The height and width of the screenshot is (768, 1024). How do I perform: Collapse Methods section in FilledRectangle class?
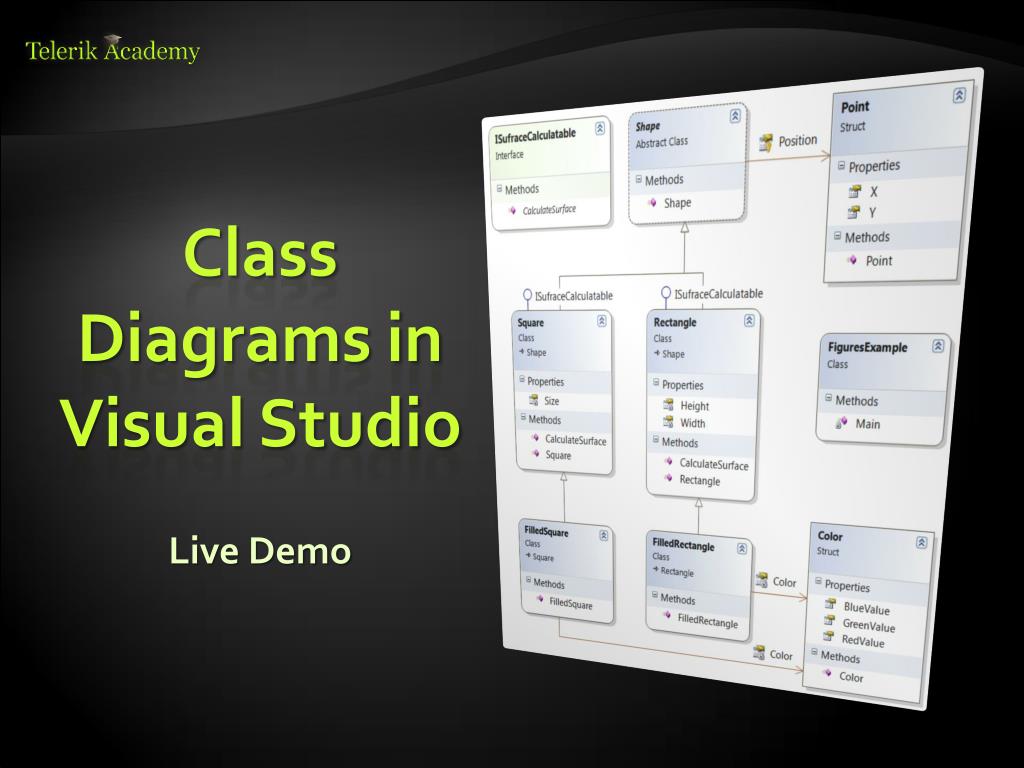pos(654,595)
